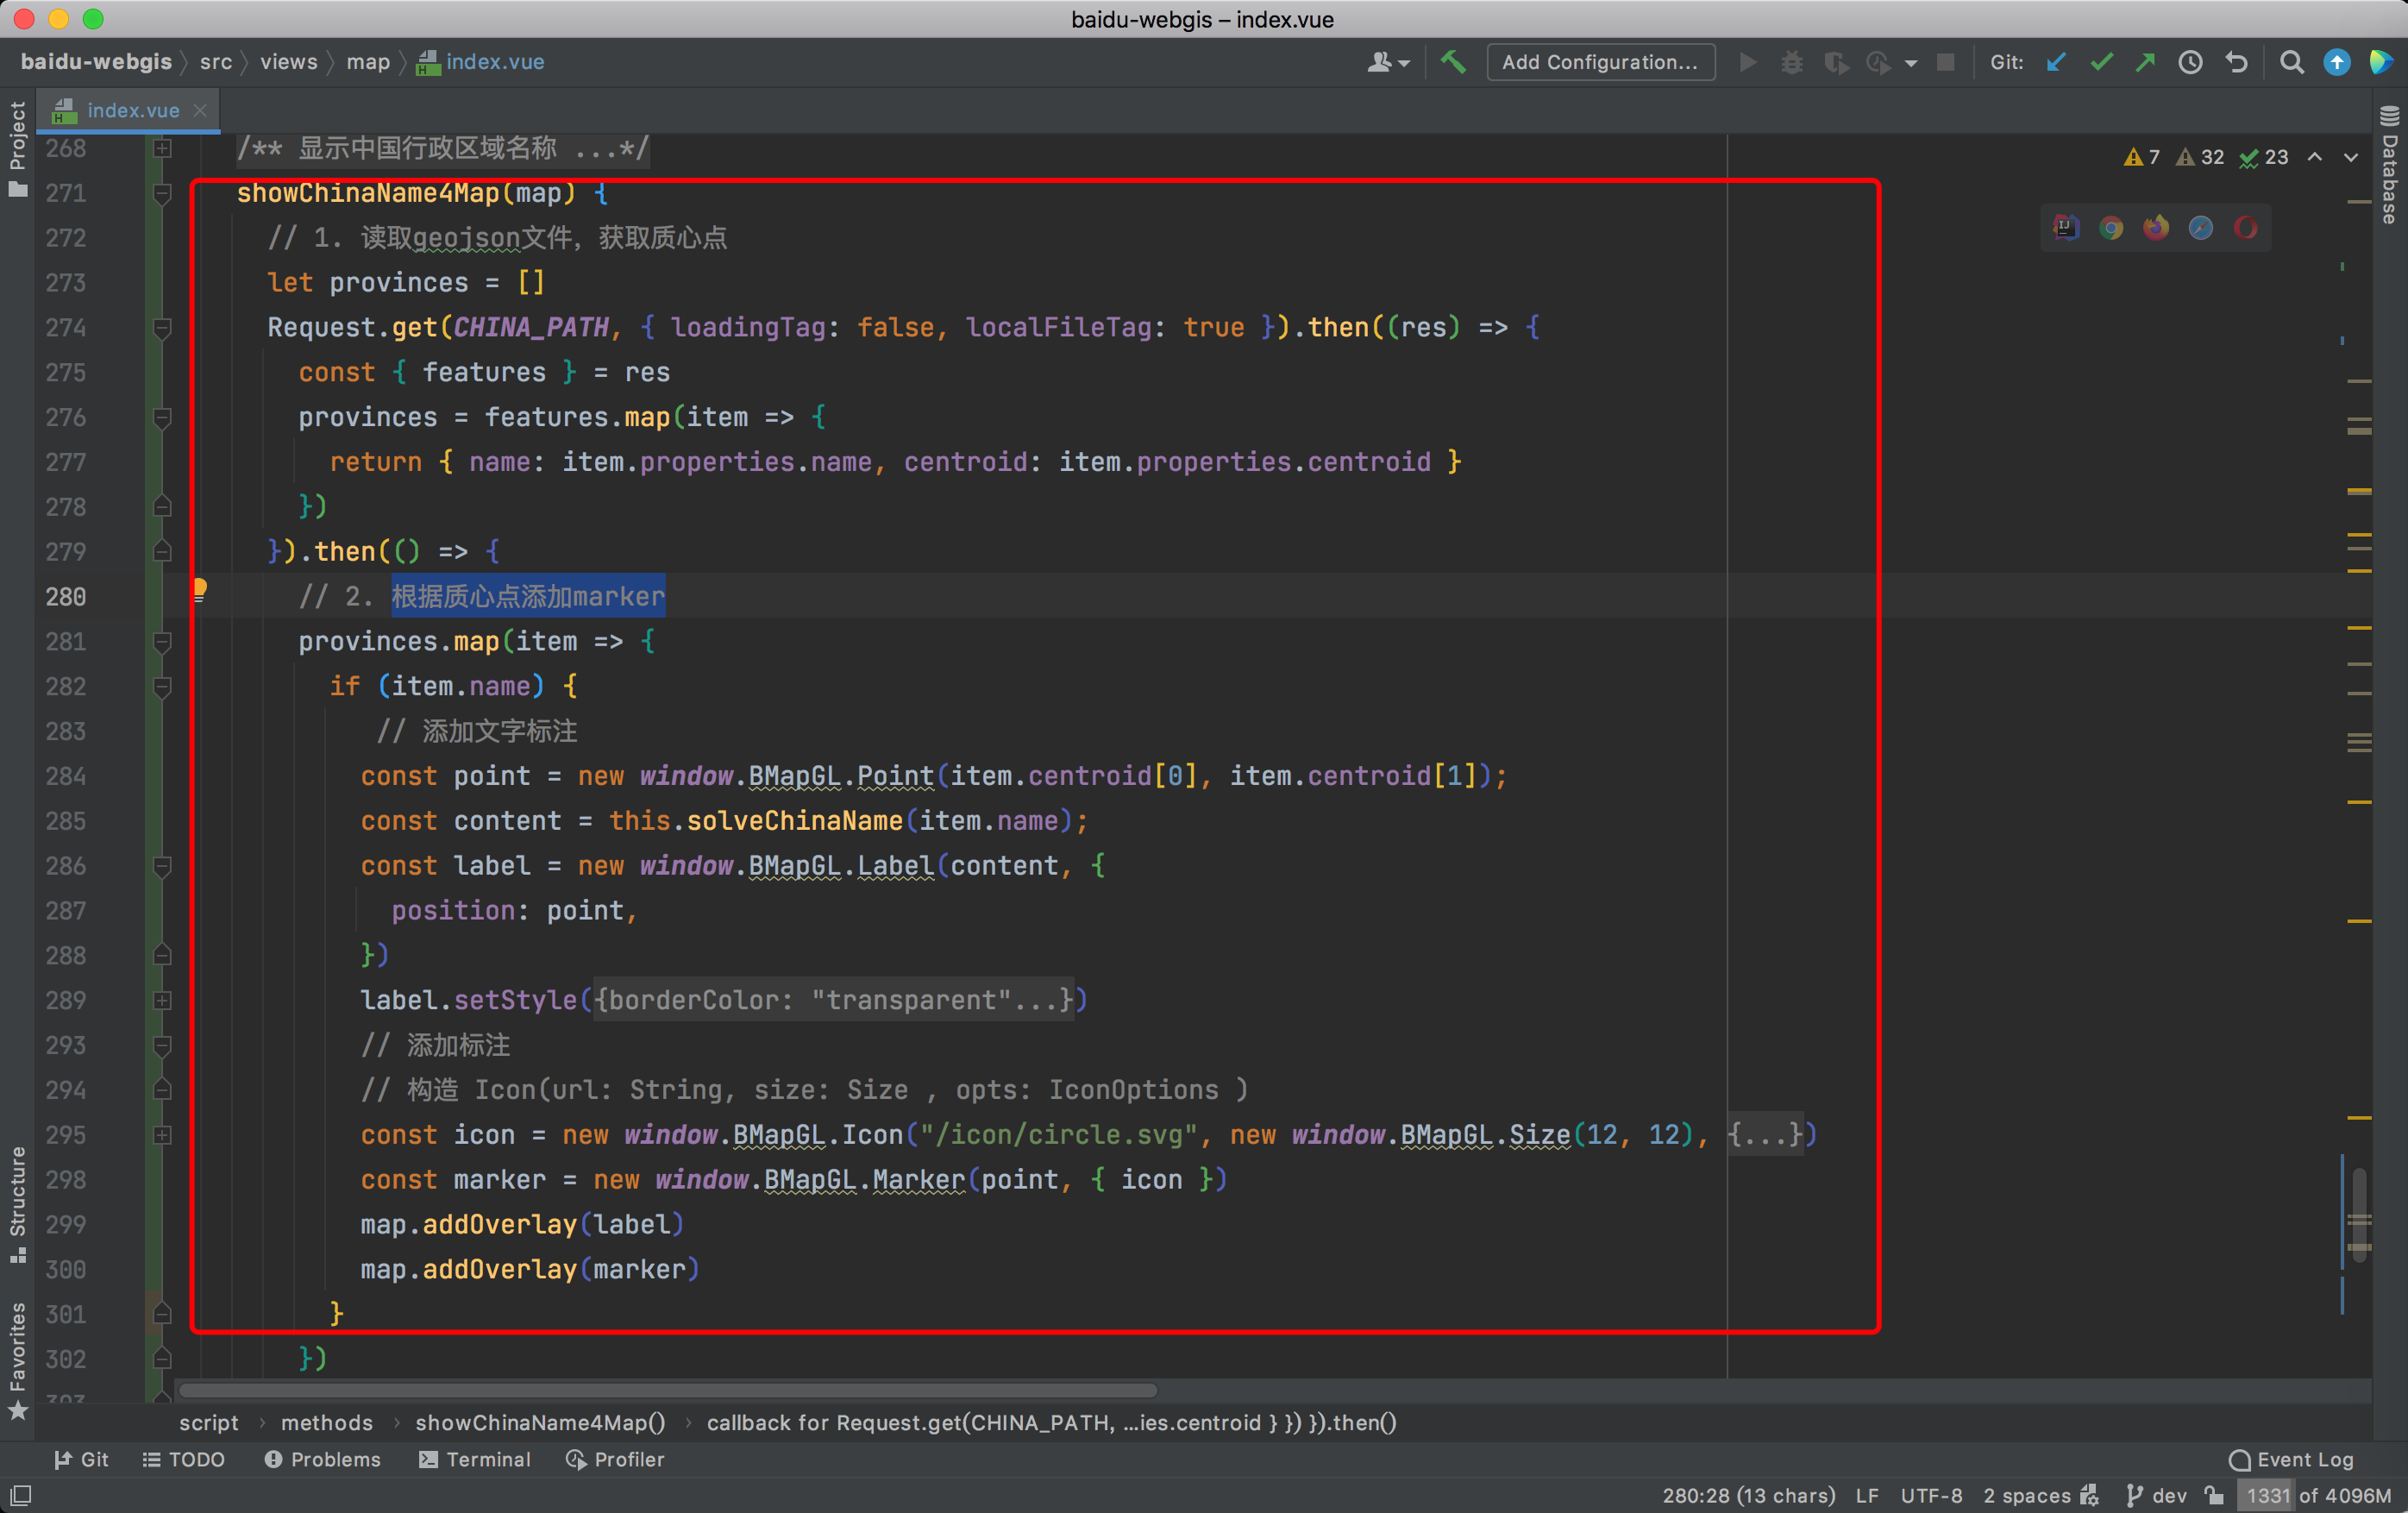Click the horizontal editor scrollbar
This screenshot has height=1513, width=2408.
click(668, 1390)
